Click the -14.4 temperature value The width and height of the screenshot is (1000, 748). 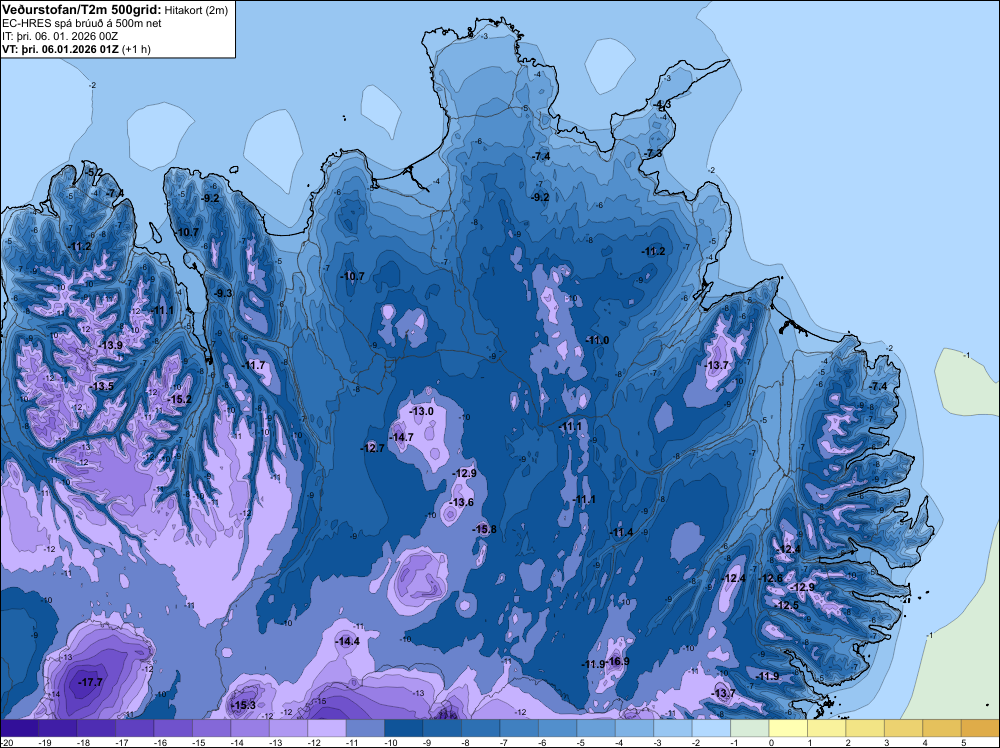click(x=348, y=642)
